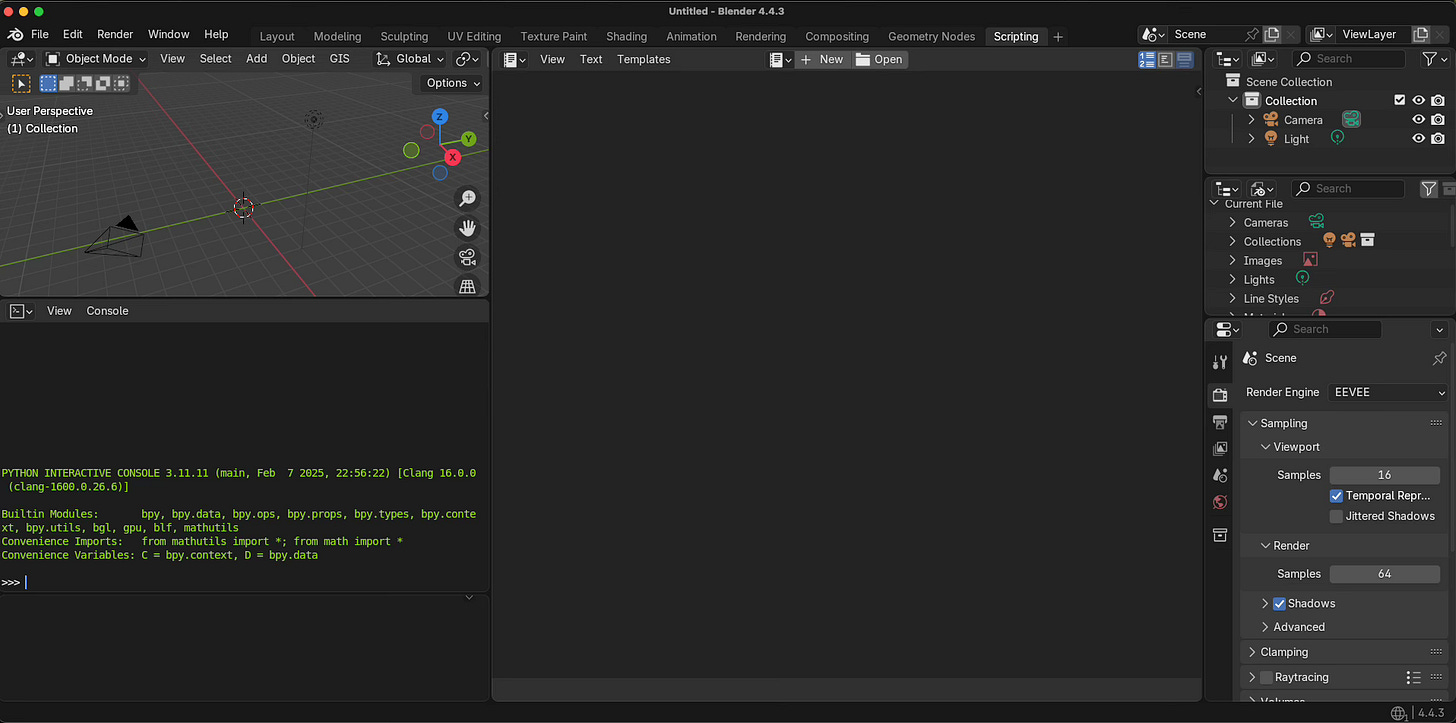The width and height of the screenshot is (1456, 723).
Task: Click the zoom magnifier viewport icon
Action: pos(467,198)
